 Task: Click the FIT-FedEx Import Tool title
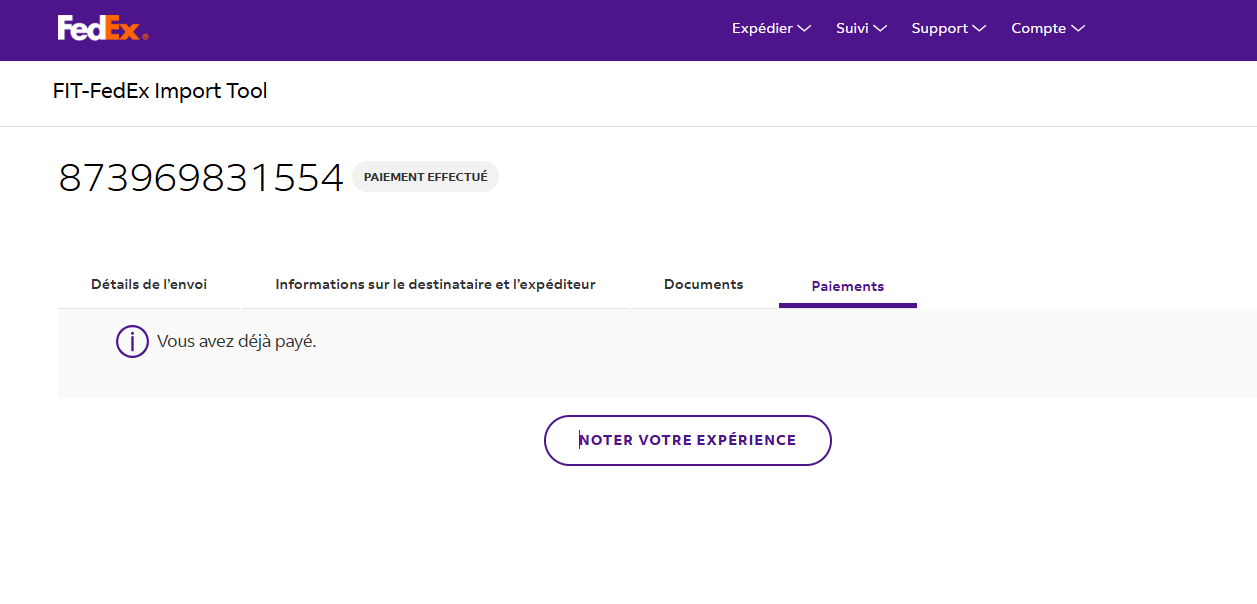[160, 91]
